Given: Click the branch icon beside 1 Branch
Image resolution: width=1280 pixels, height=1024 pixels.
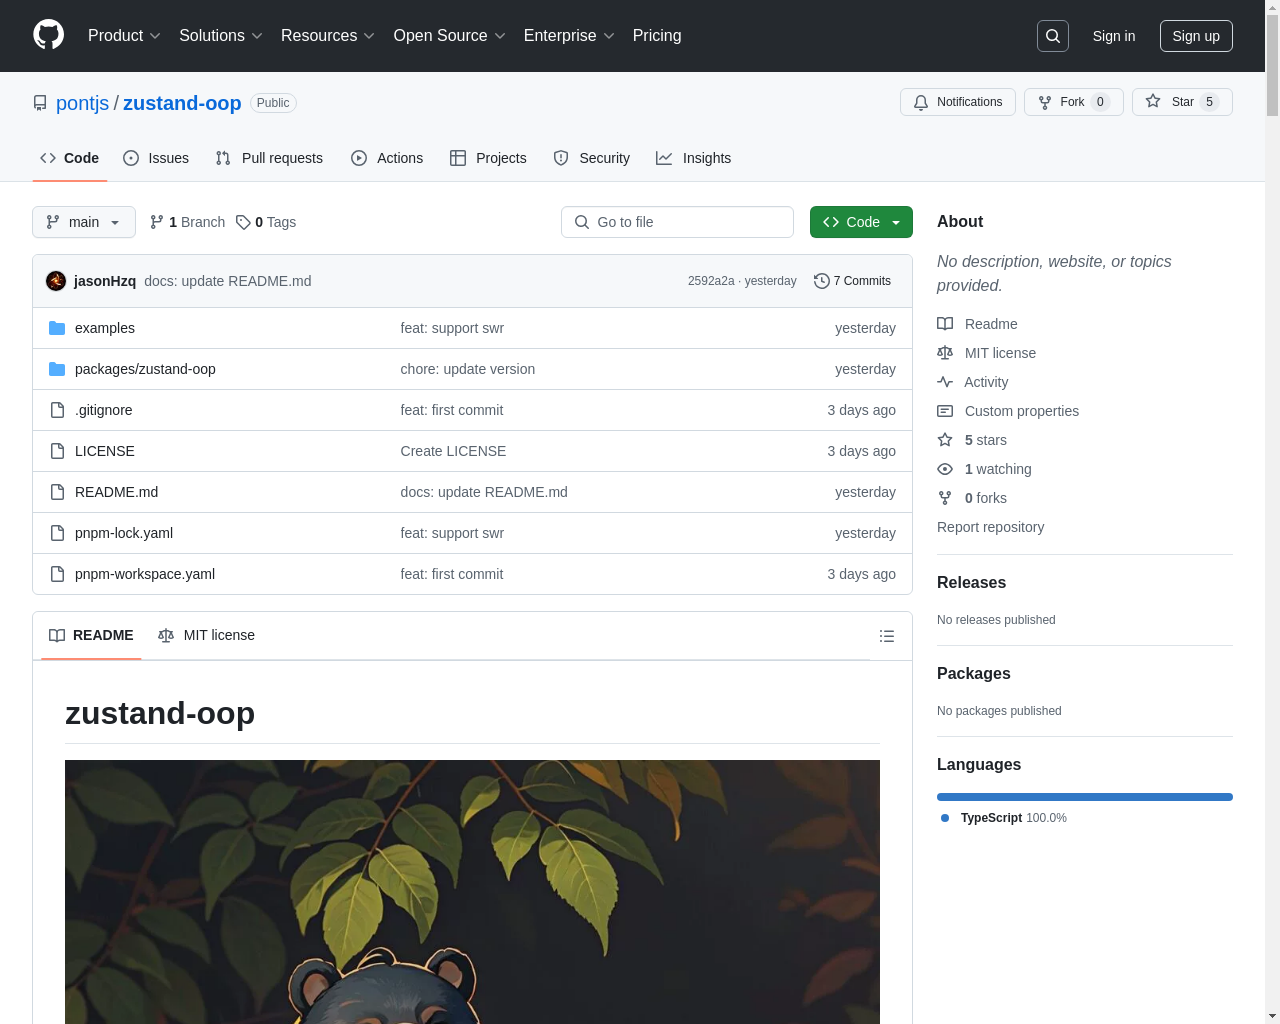Looking at the screenshot, I should coord(157,222).
